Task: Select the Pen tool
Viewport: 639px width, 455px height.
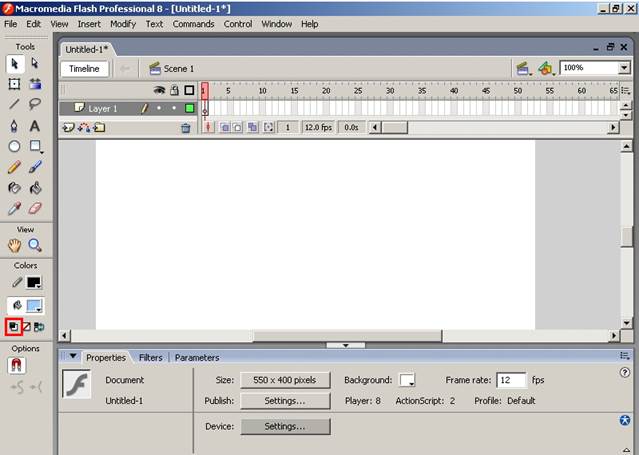Action: (14, 126)
